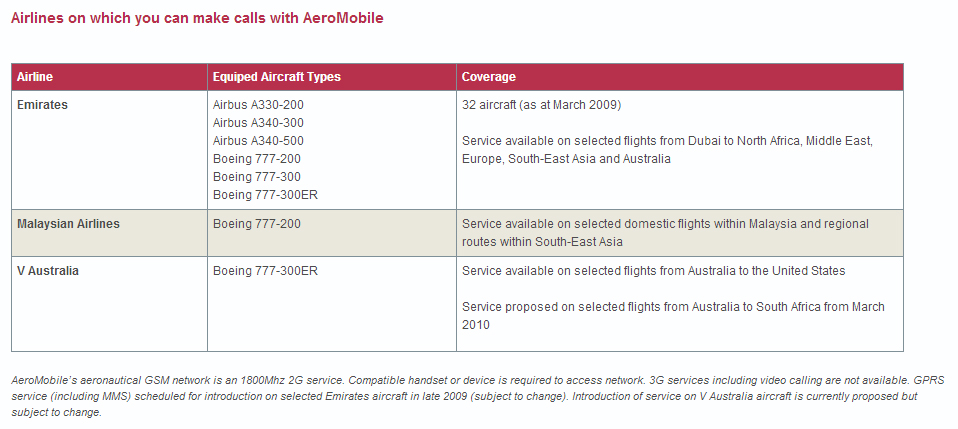Select the Malaysian Airlines row label
Screen dimensions: 958x429
(68, 224)
